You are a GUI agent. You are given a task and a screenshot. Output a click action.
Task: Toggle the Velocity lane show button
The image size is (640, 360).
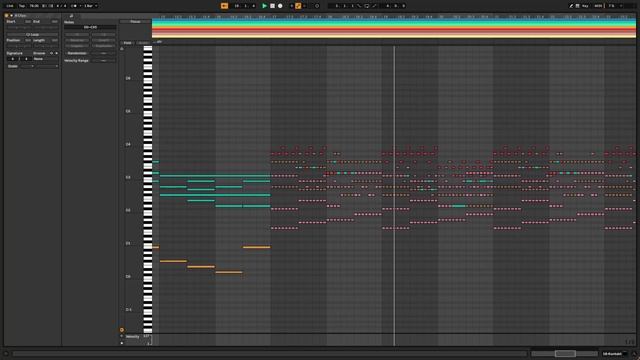122,336
